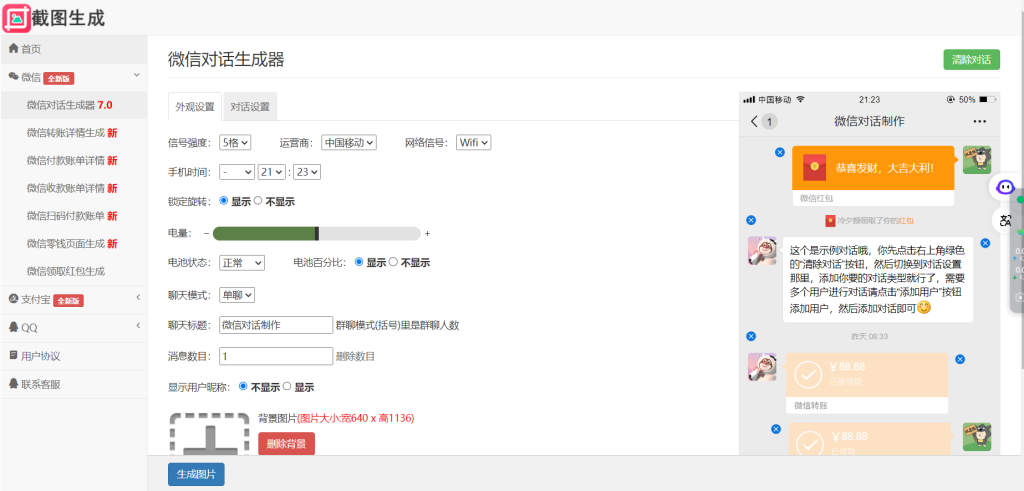Switch to the 外观设置 tab
Screen dimensions: 1024x491
195,107
